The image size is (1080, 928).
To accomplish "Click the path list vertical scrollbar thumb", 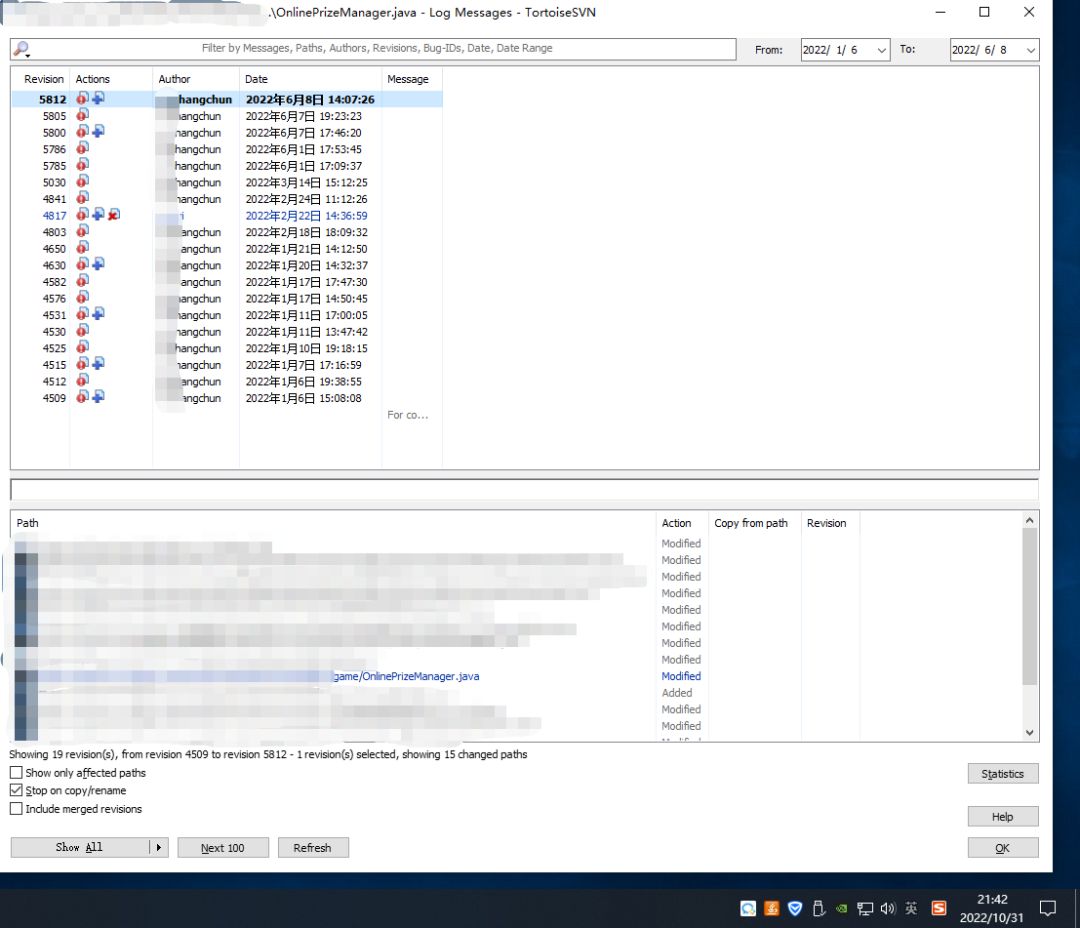I will [x=1030, y=606].
